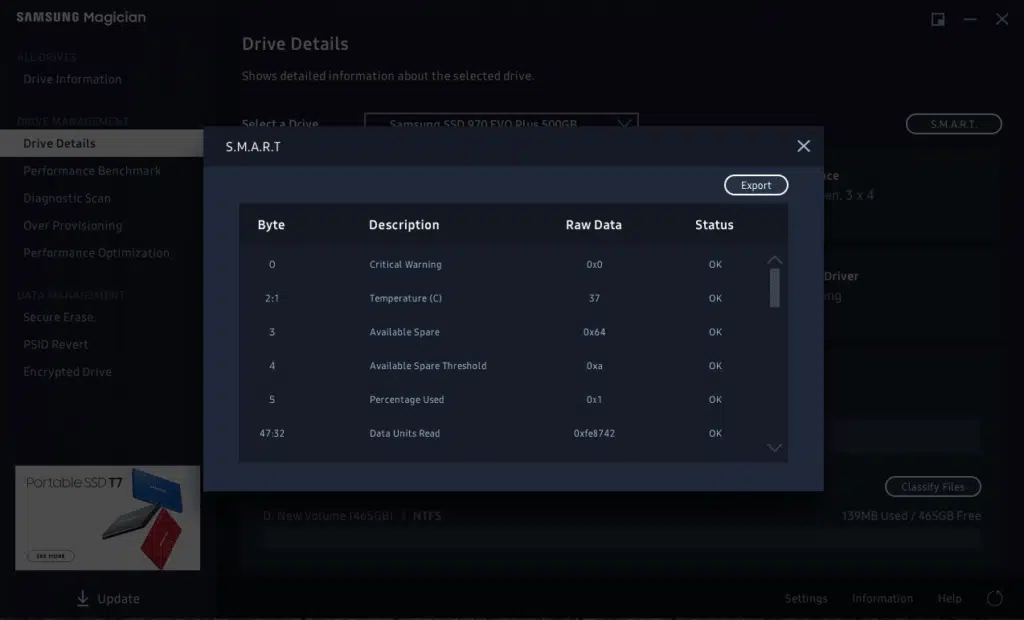Click the Samsung Magician logo
The image size is (1024, 620).
pyautogui.click(x=81, y=18)
